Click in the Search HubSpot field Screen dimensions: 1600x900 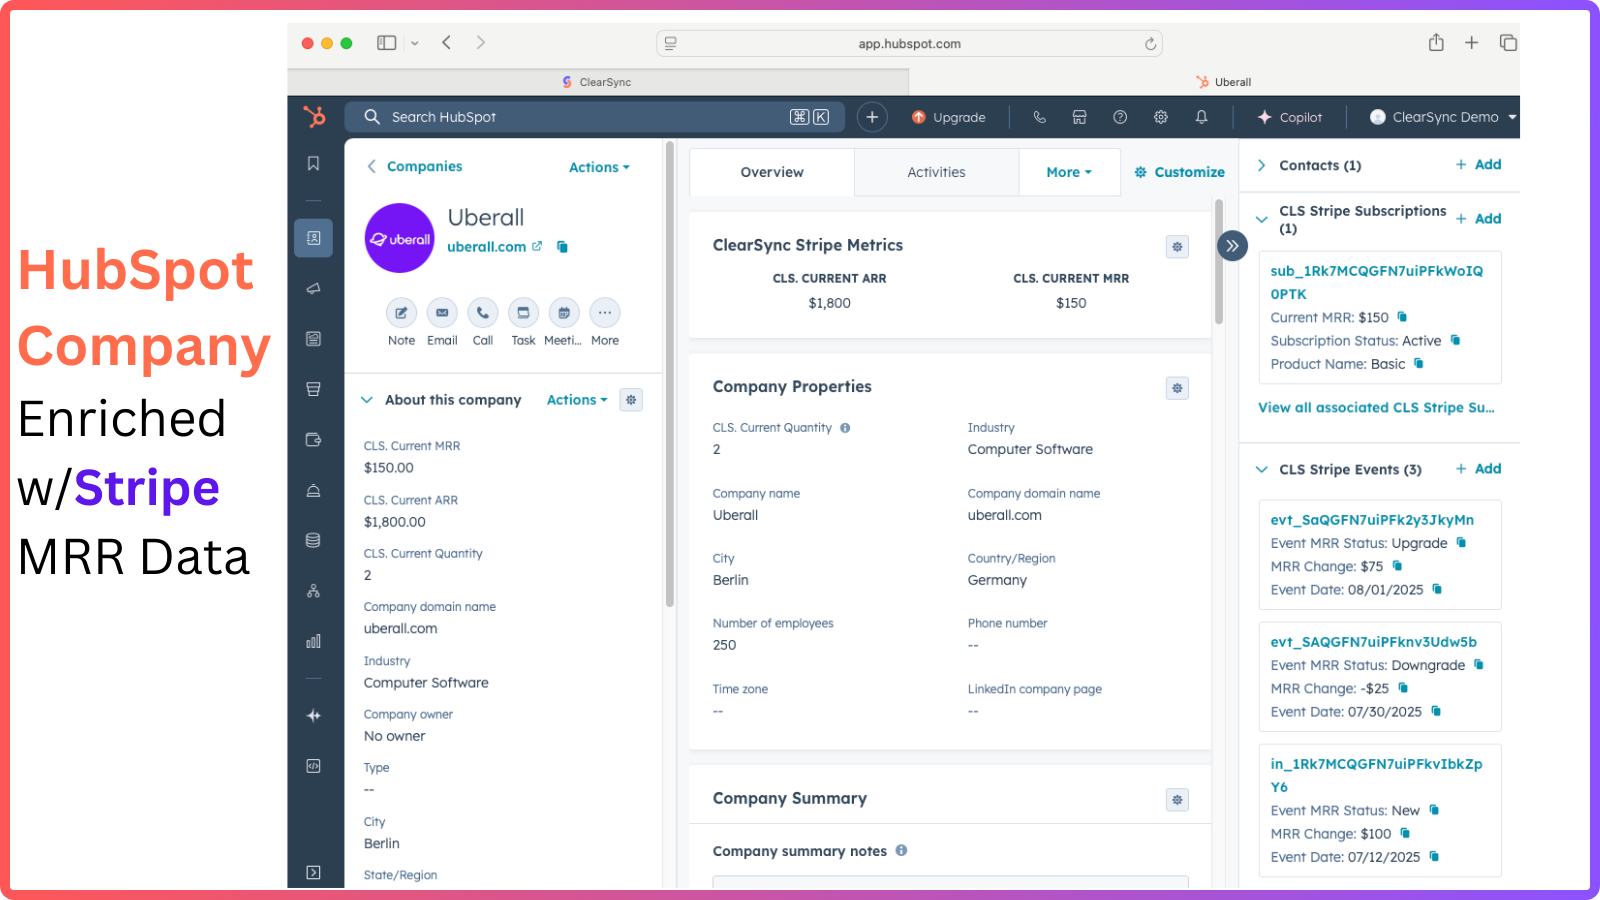(560, 117)
